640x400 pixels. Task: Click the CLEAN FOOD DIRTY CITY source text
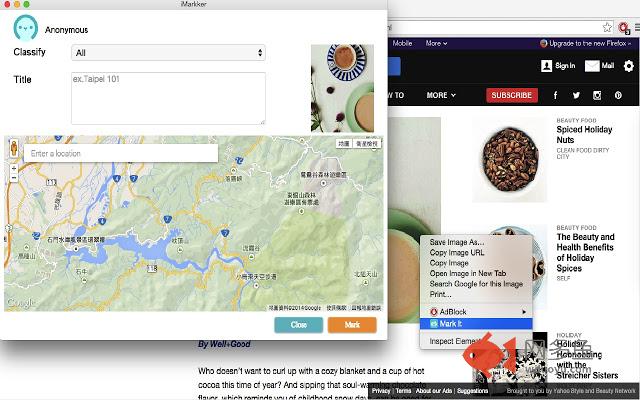point(582,153)
